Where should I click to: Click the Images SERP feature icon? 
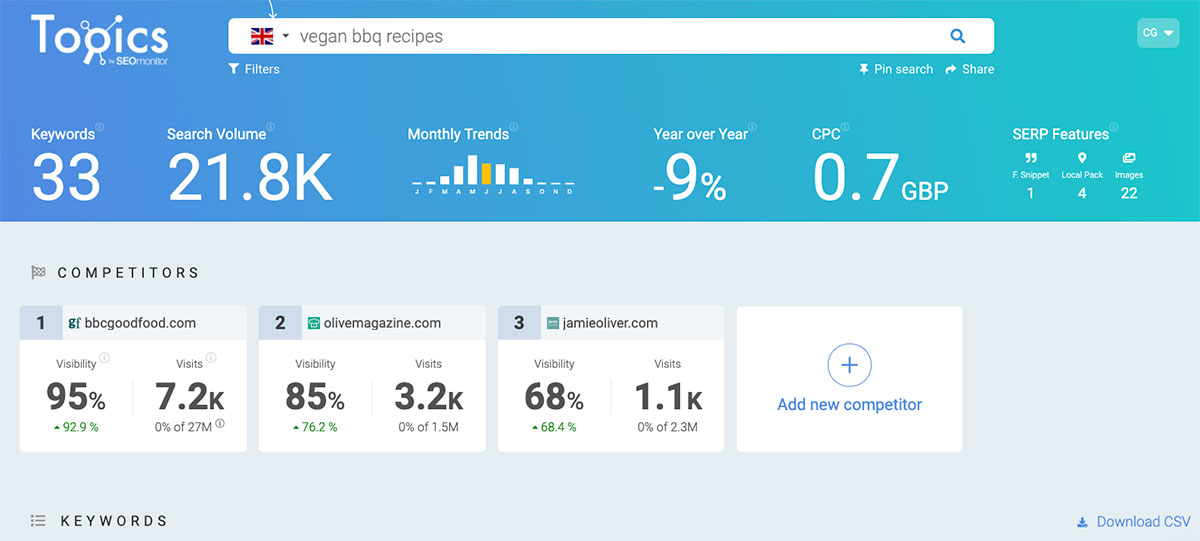pyautogui.click(x=1129, y=158)
